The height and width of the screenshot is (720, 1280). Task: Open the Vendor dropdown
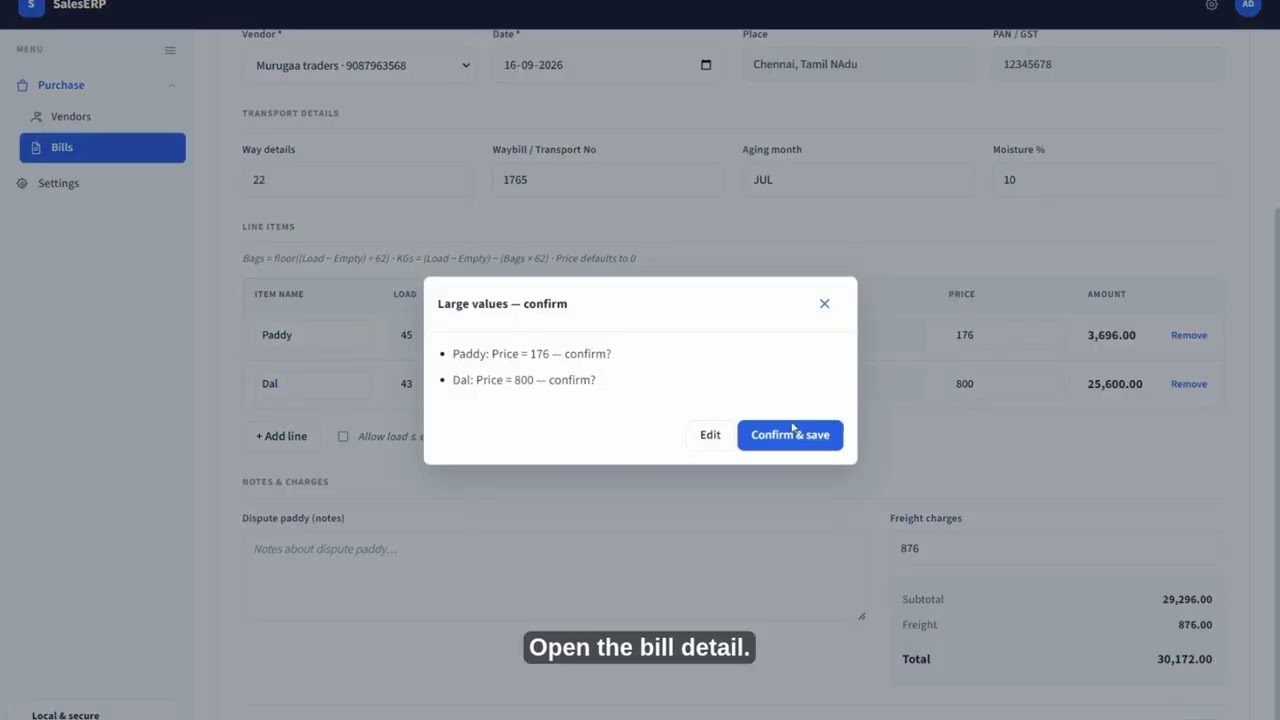coord(360,65)
